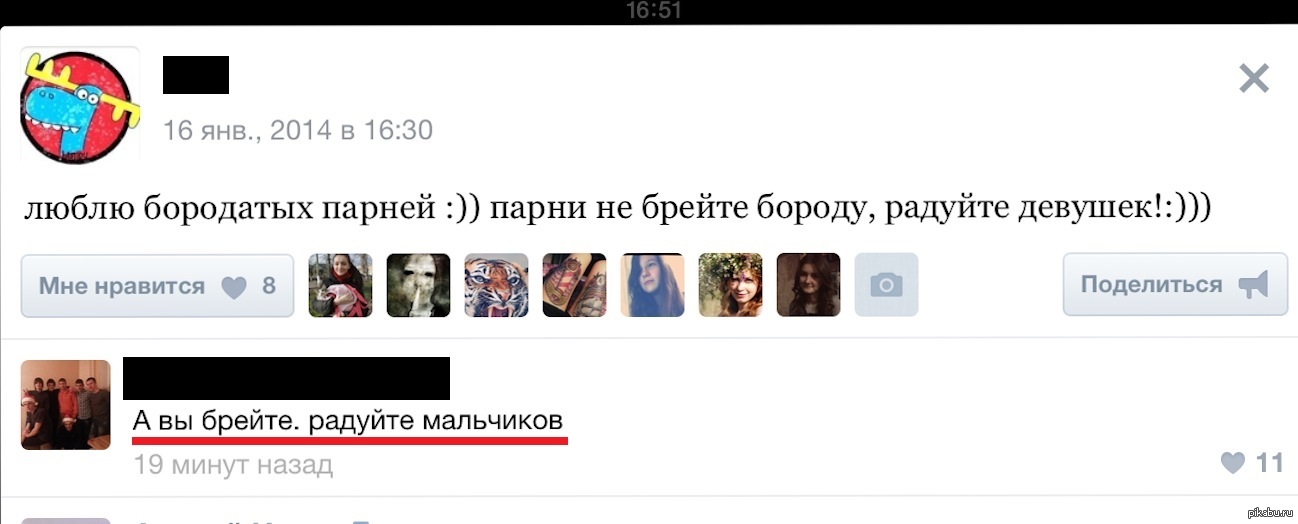Open commenter's group photo avatar
Viewport: 1298px width, 524px height.
pos(65,405)
